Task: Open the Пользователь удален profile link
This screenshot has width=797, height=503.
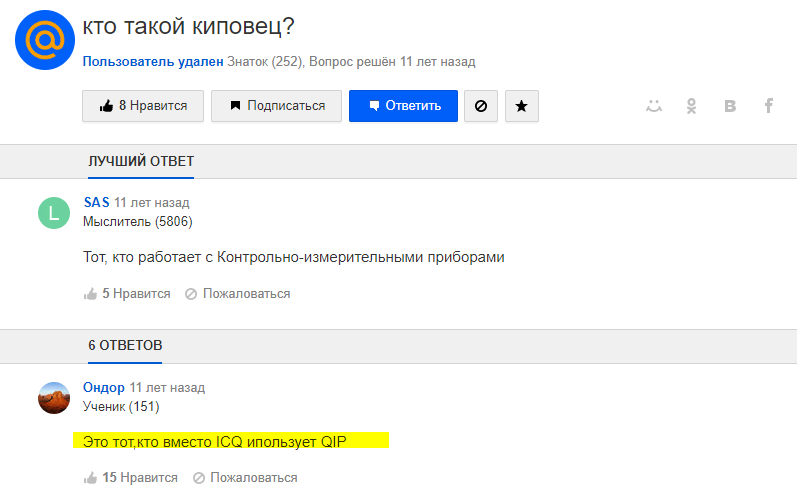Action: pyautogui.click(x=153, y=61)
